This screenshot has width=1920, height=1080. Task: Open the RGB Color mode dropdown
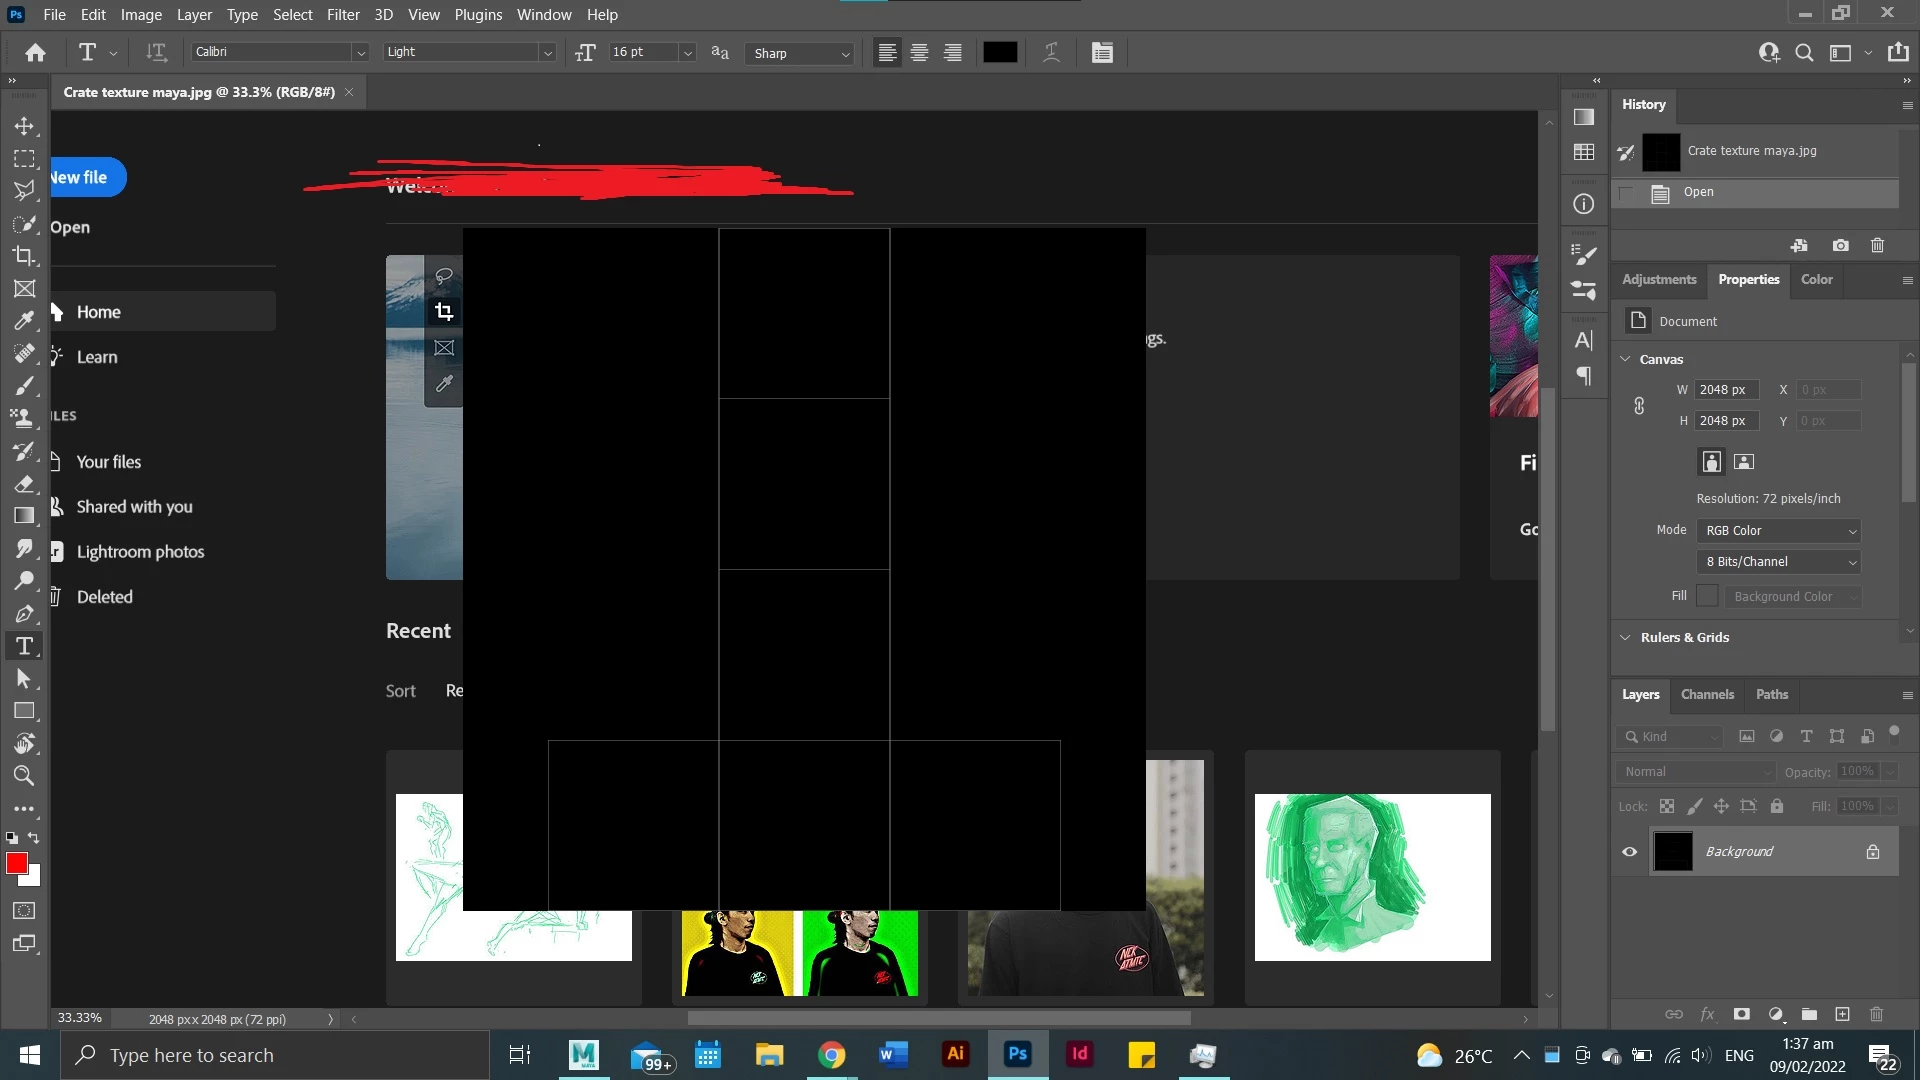pos(1778,531)
